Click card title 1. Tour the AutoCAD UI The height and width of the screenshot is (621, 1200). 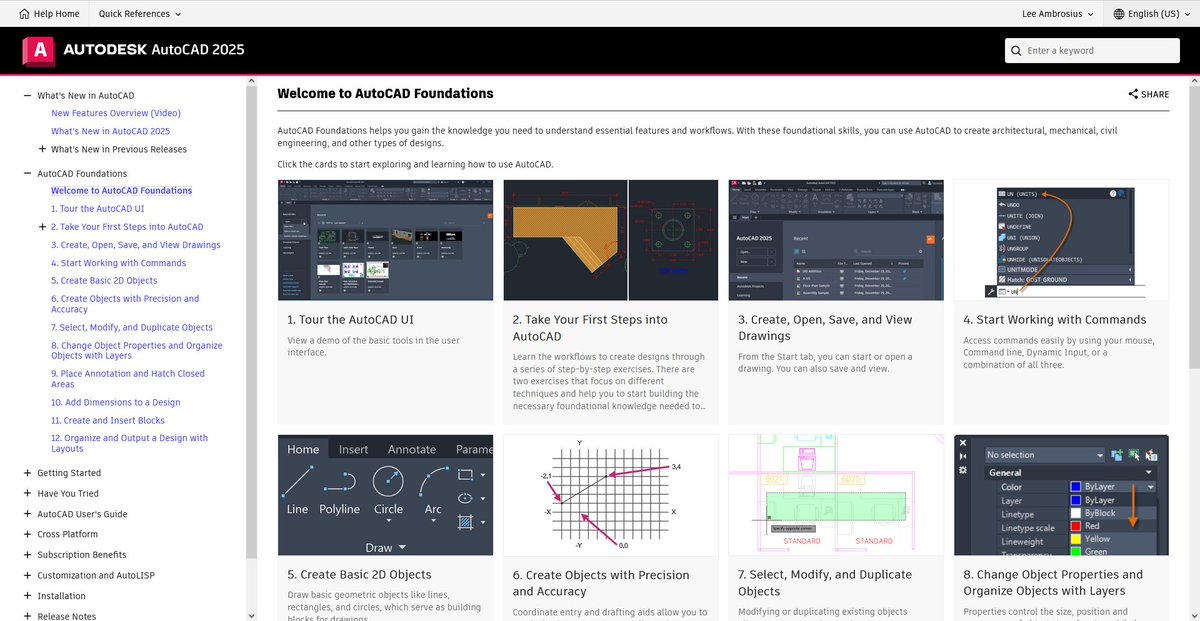point(350,320)
